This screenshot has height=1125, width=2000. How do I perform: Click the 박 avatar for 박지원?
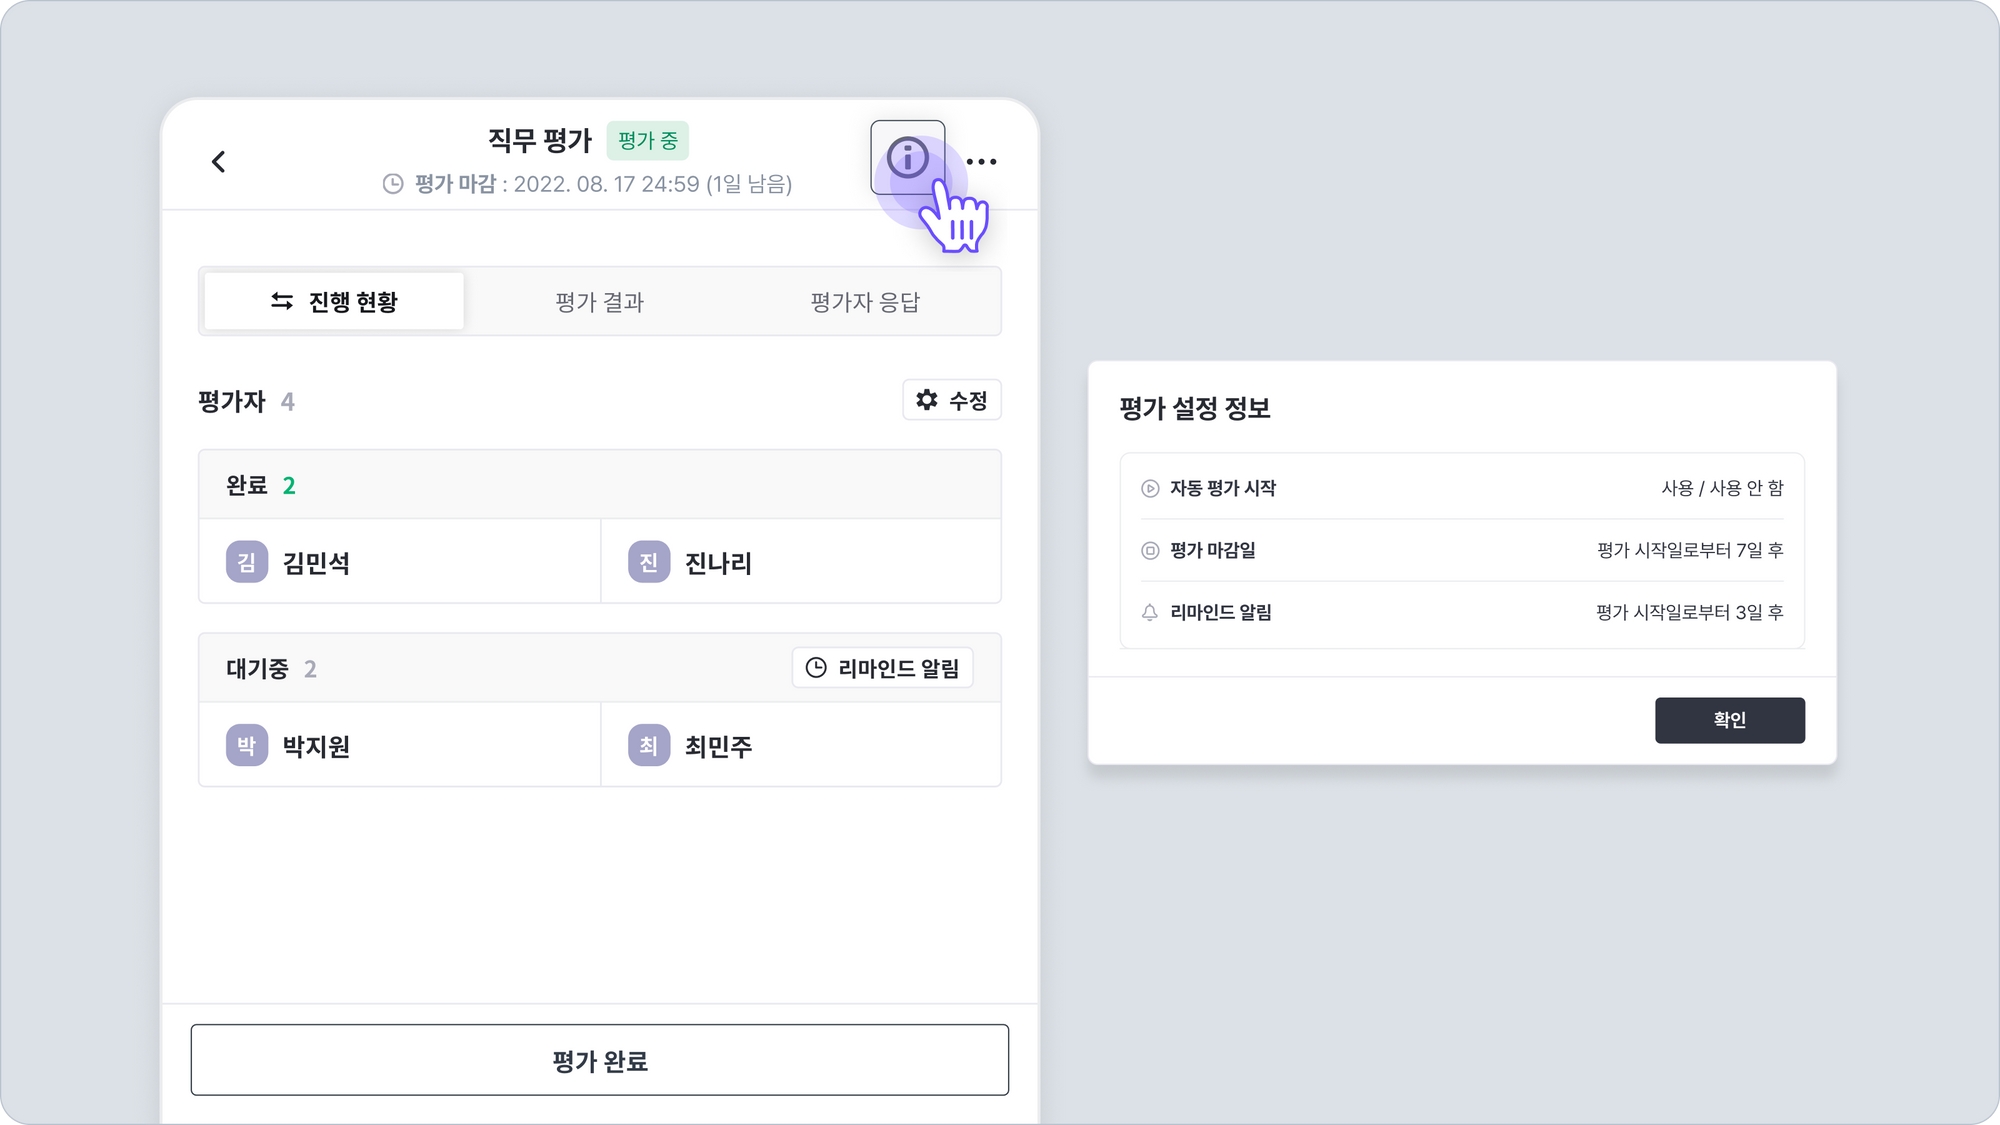coord(246,746)
